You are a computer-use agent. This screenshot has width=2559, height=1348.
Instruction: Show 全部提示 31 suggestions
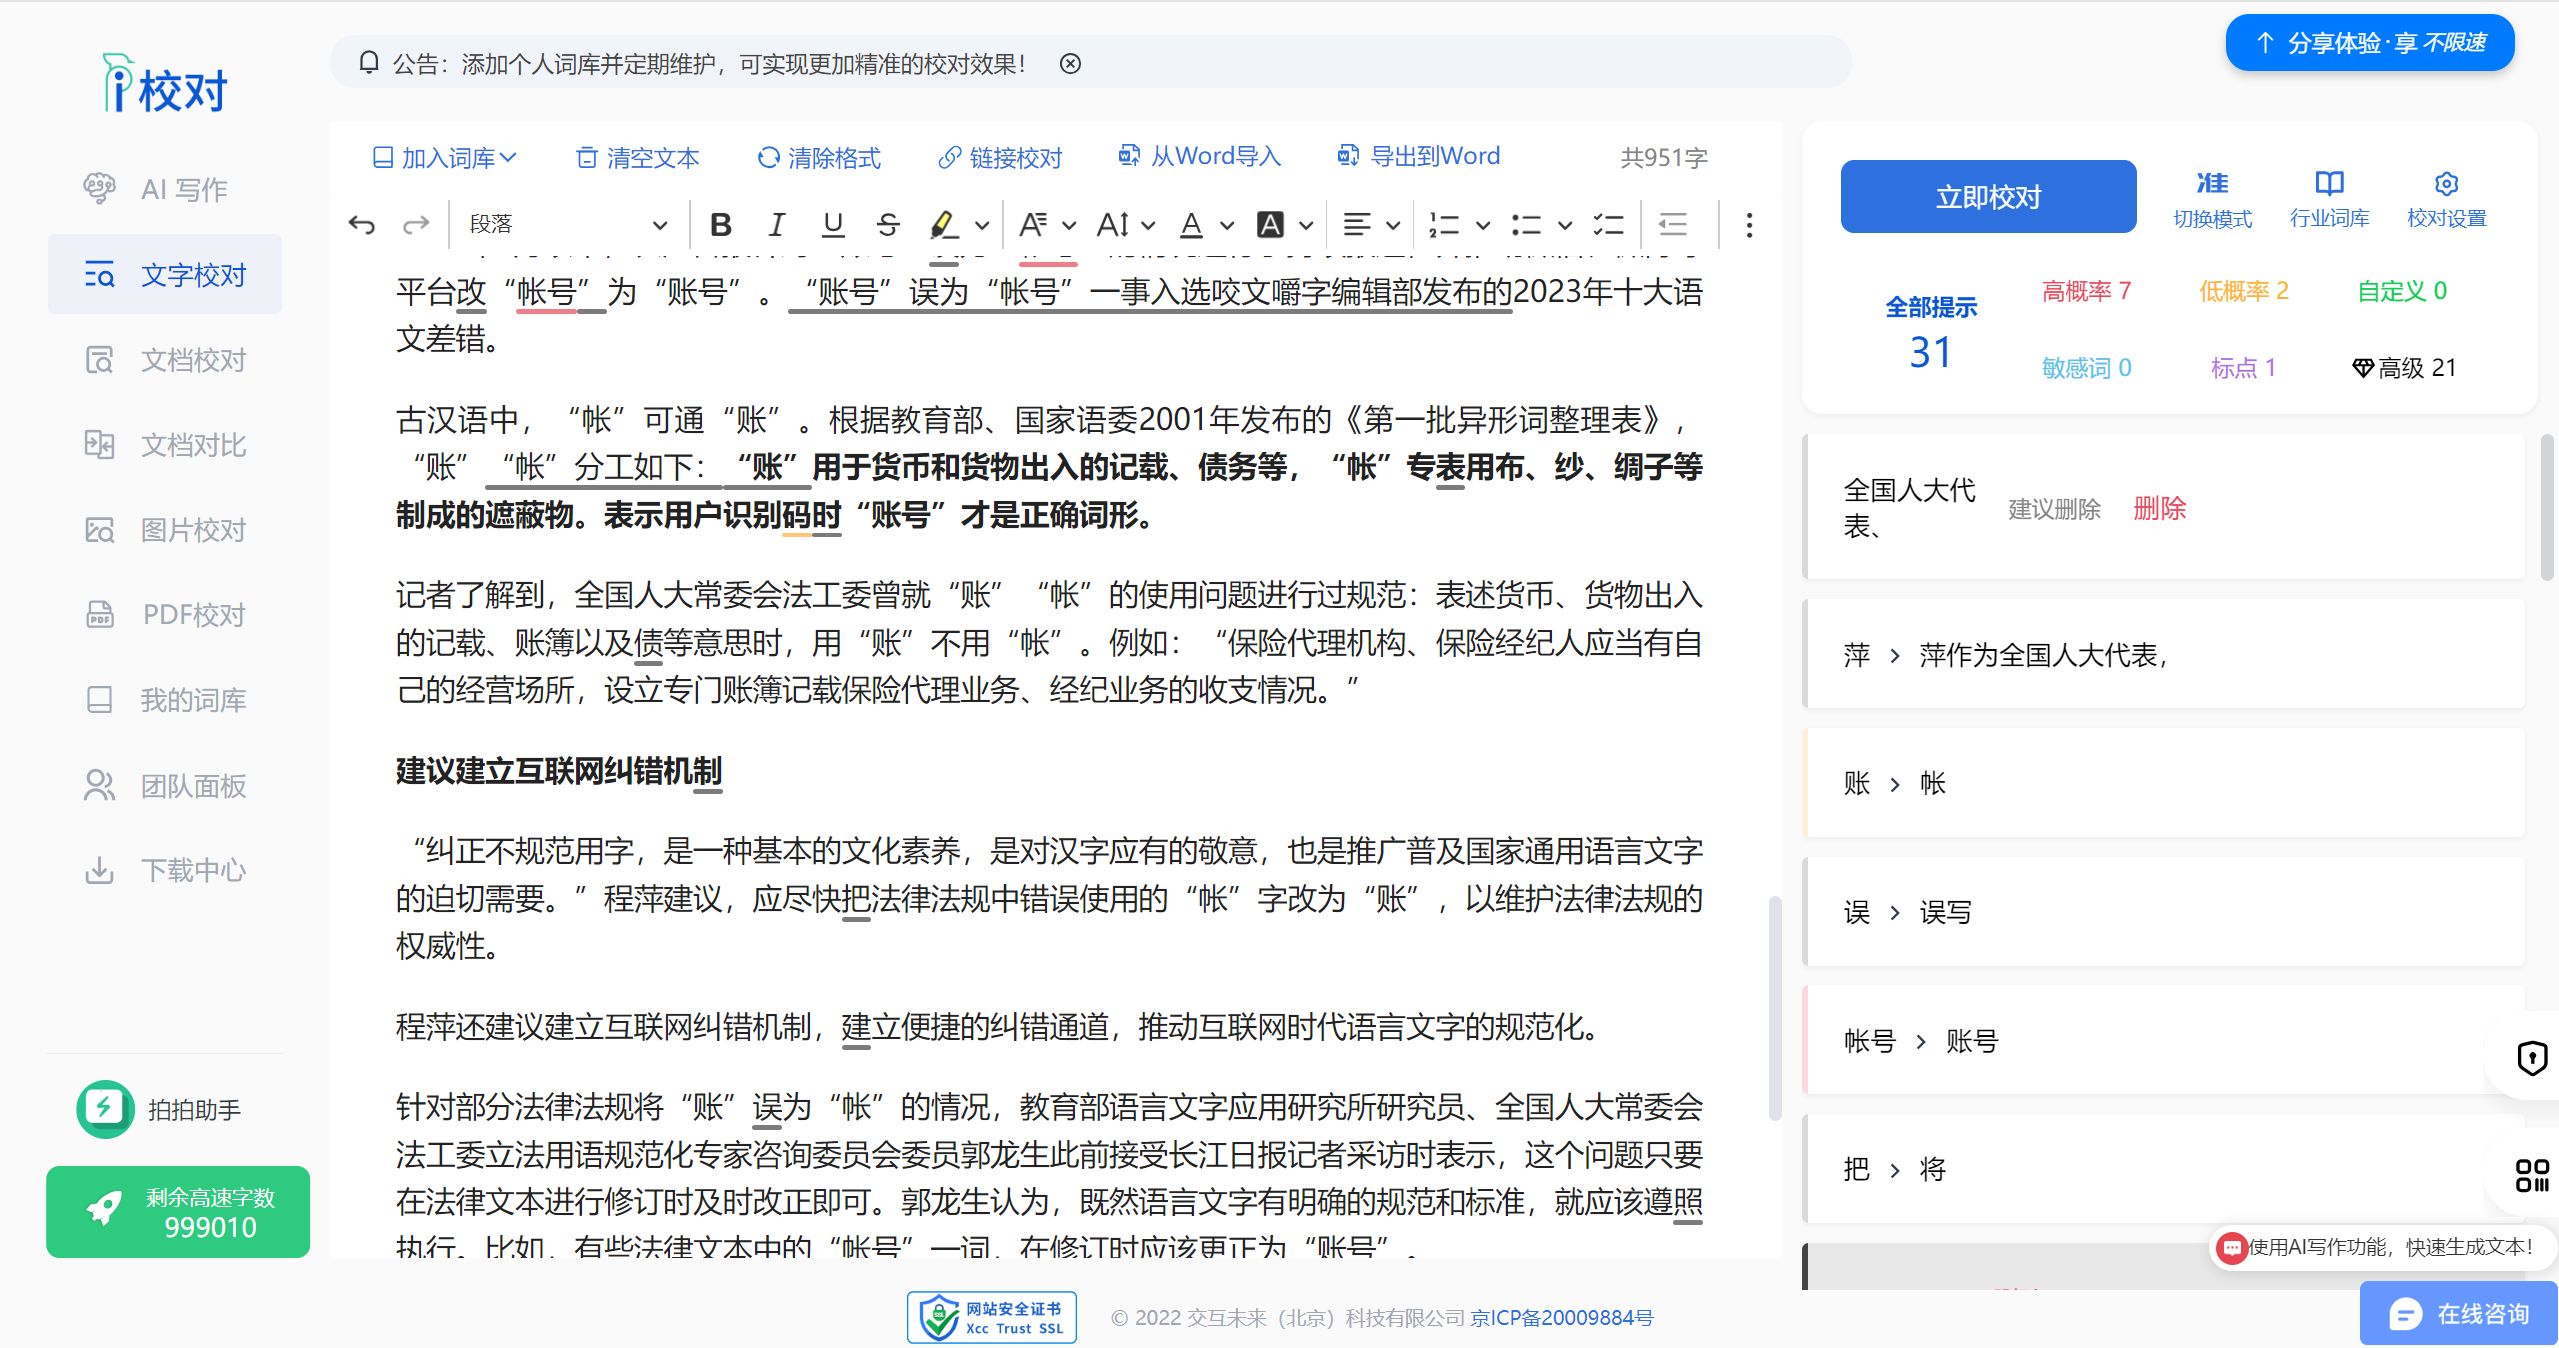pyautogui.click(x=1930, y=334)
